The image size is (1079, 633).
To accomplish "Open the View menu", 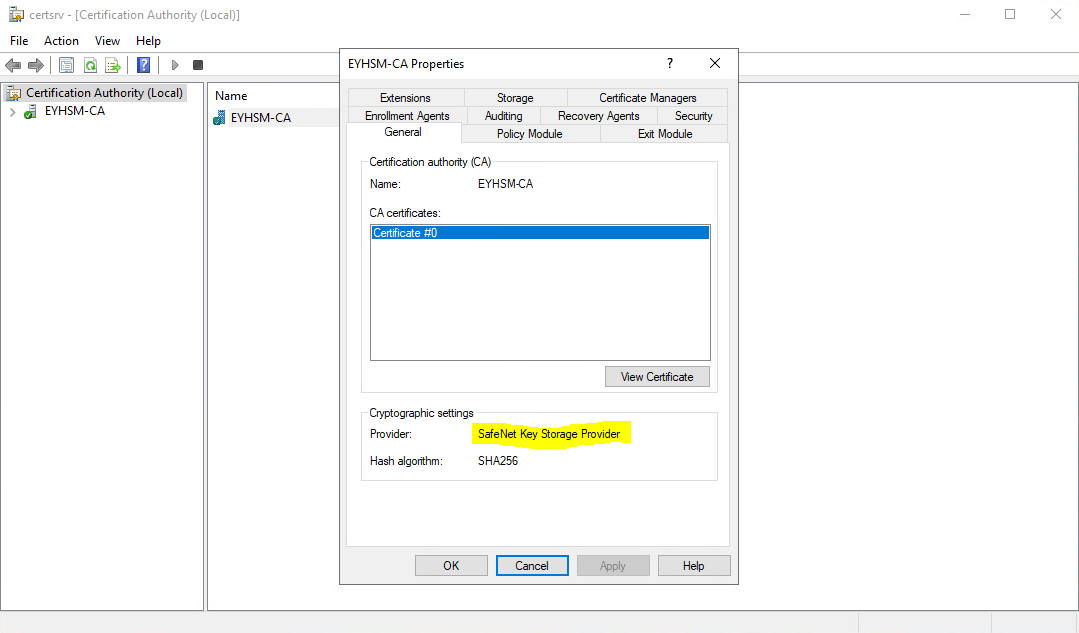I will pos(107,41).
